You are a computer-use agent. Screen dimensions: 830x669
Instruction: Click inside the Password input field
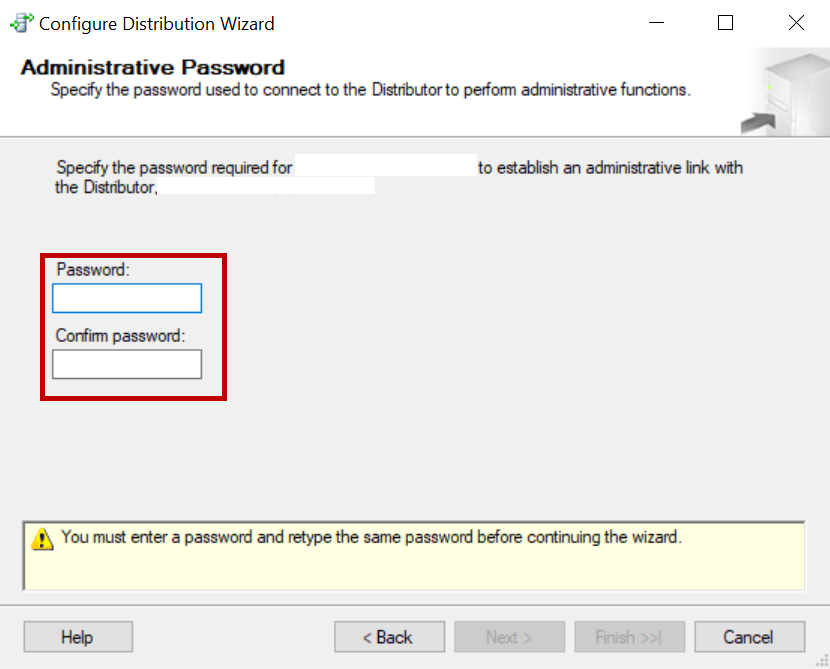(126, 298)
